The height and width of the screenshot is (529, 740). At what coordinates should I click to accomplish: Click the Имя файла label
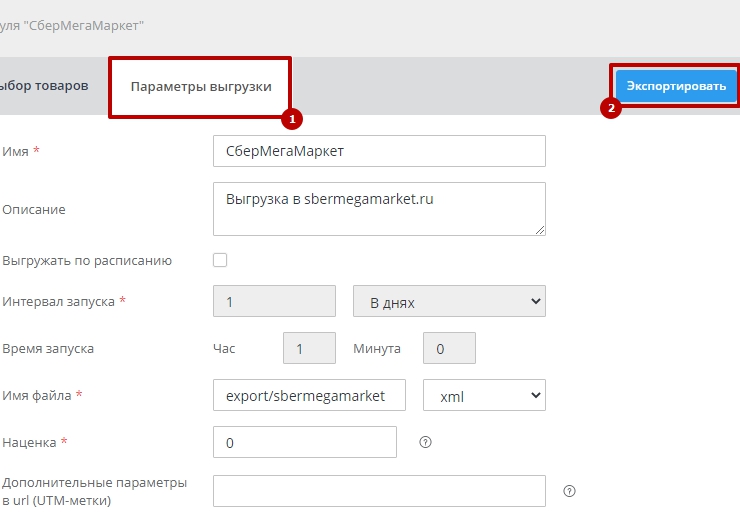pos(37,395)
